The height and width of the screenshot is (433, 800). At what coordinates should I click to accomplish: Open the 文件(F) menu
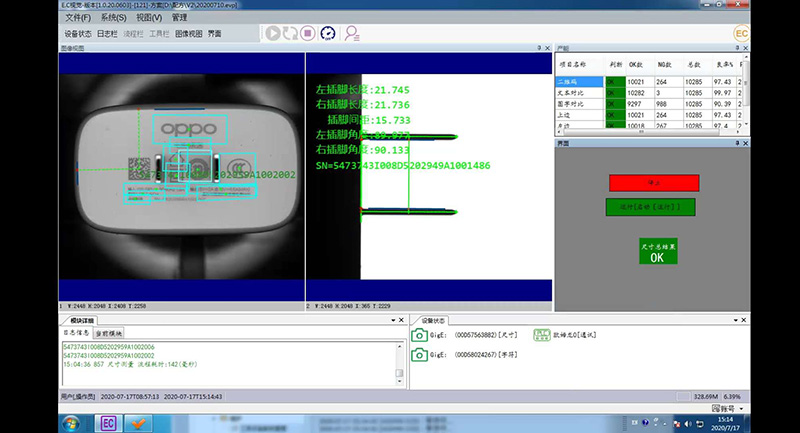pos(78,18)
